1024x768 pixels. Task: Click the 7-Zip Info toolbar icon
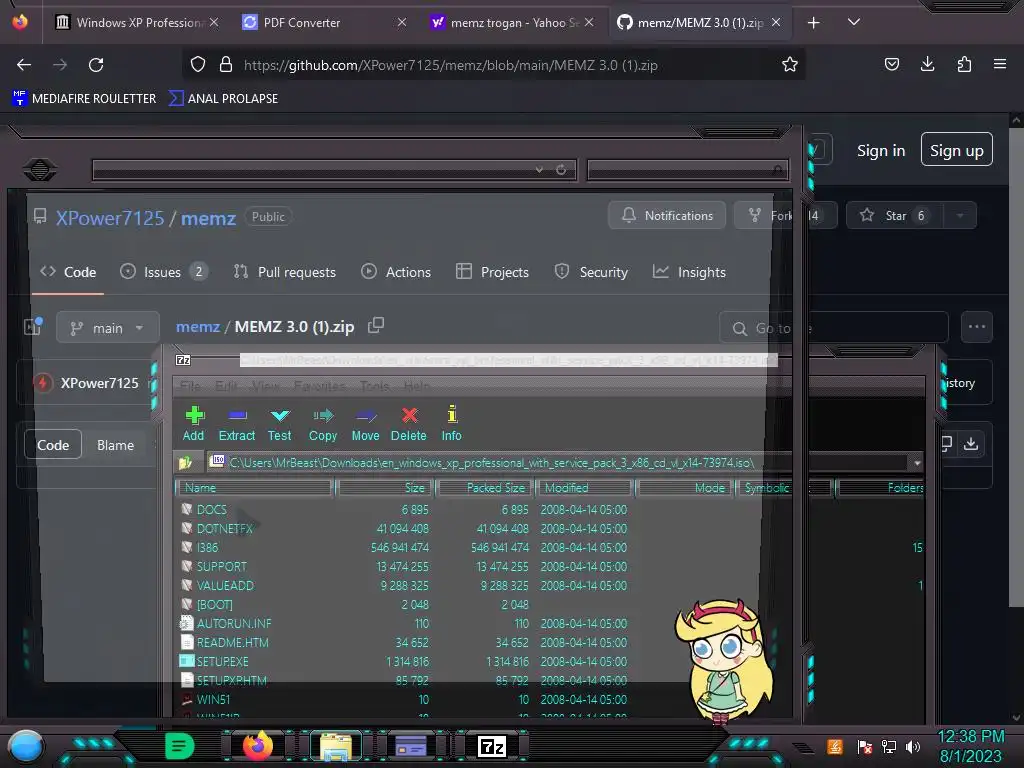point(451,423)
